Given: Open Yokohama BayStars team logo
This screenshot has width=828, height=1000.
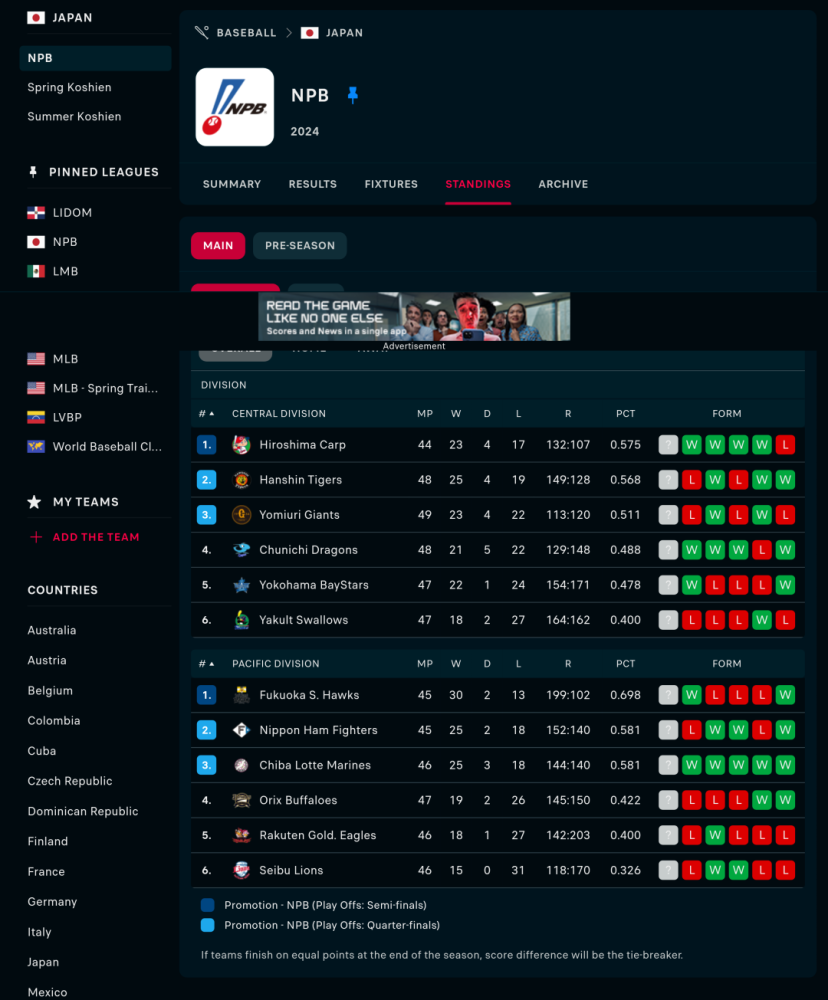Looking at the screenshot, I should (x=241, y=585).
